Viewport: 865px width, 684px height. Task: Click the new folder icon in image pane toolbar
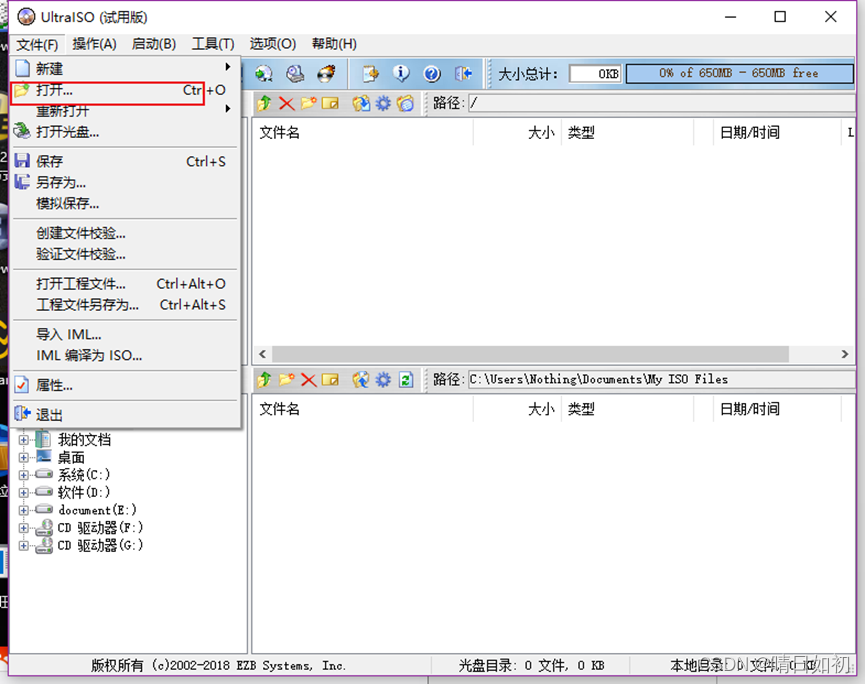308,103
